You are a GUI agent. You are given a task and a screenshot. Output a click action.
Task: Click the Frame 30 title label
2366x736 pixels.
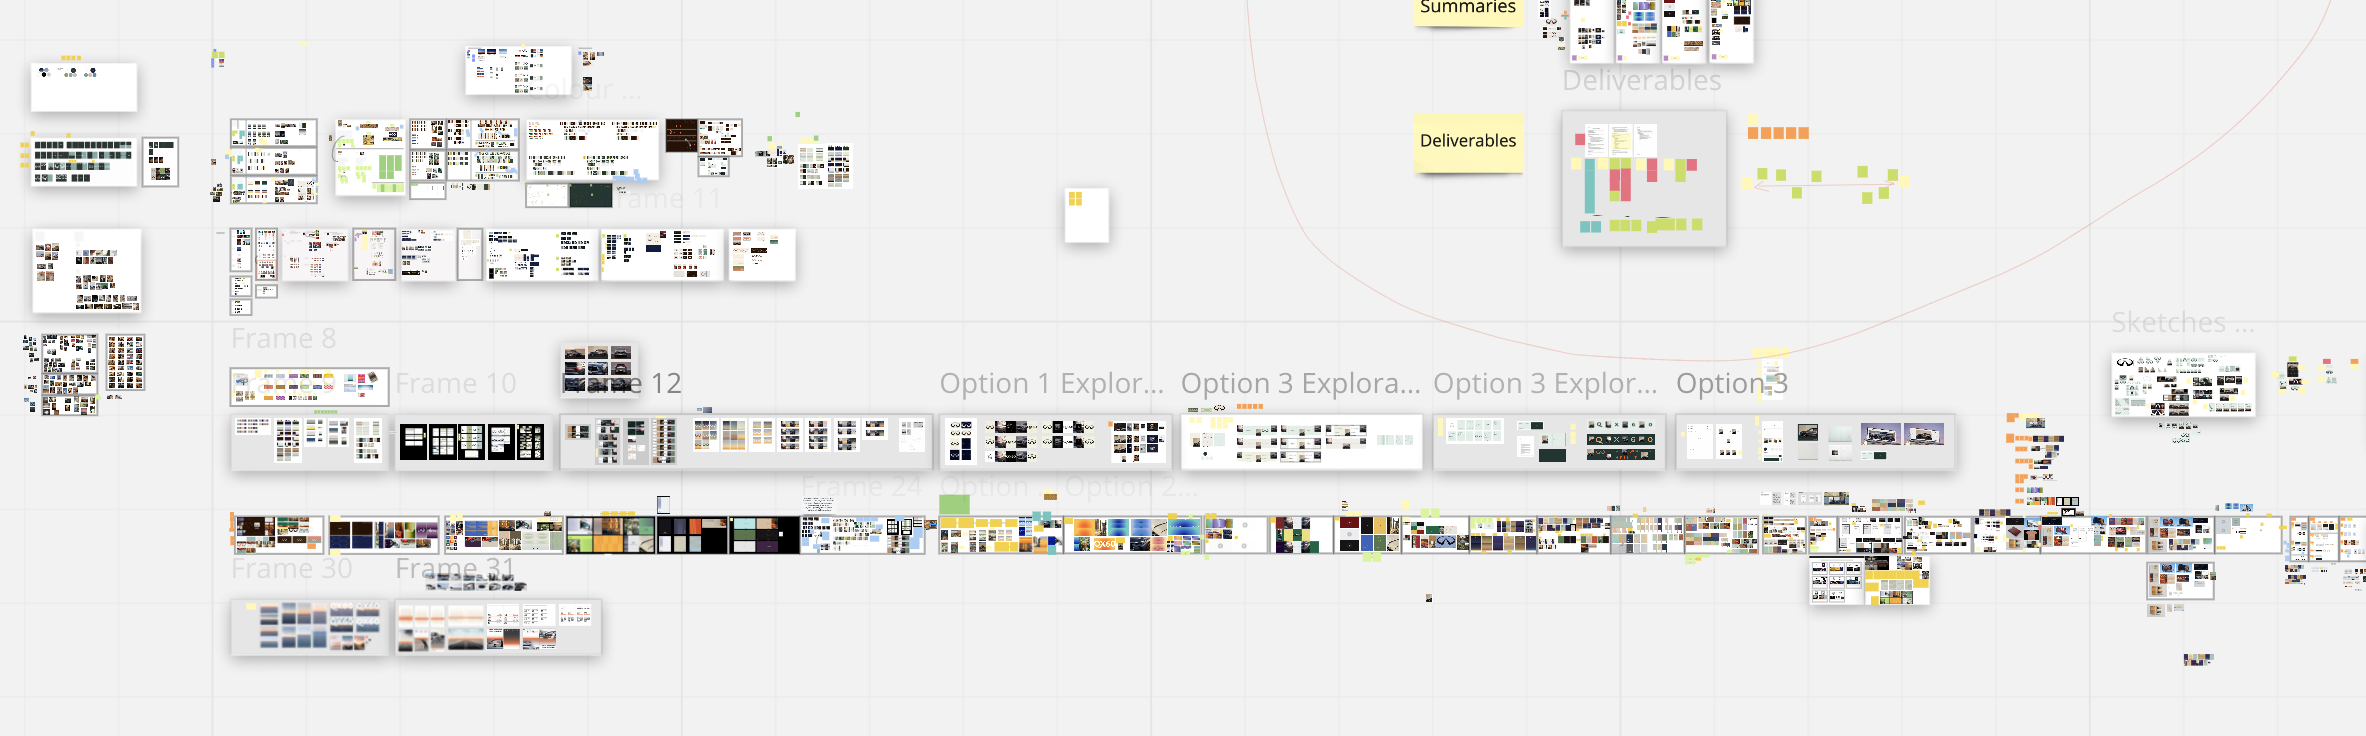click(291, 569)
